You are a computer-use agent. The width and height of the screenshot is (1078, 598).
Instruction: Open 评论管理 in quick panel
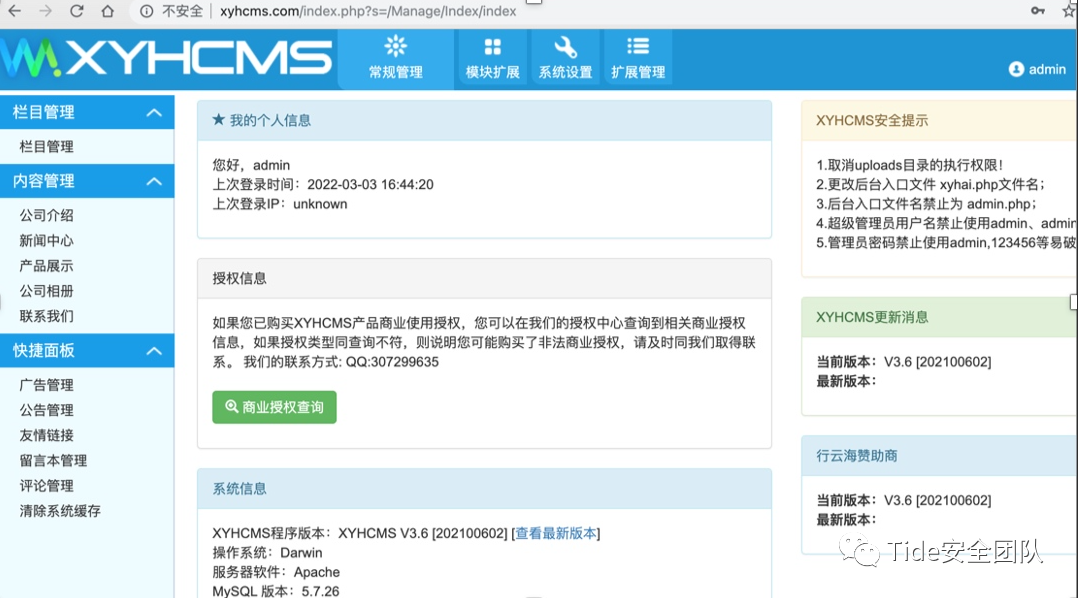(x=47, y=486)
